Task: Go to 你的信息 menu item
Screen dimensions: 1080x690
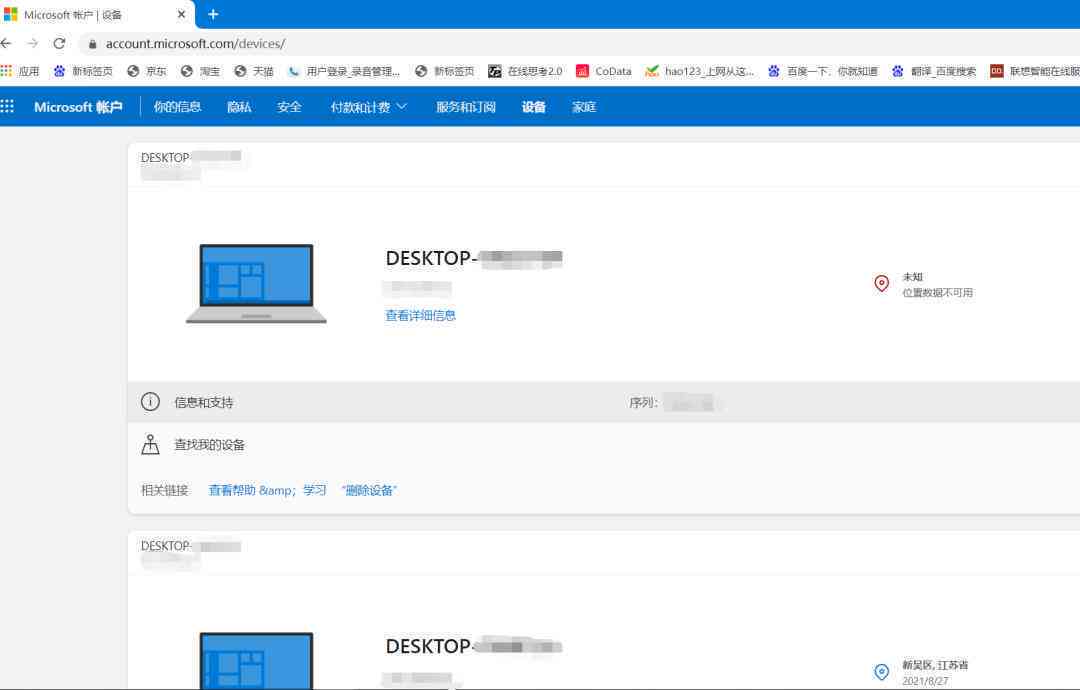Action: tap(177, 107)
